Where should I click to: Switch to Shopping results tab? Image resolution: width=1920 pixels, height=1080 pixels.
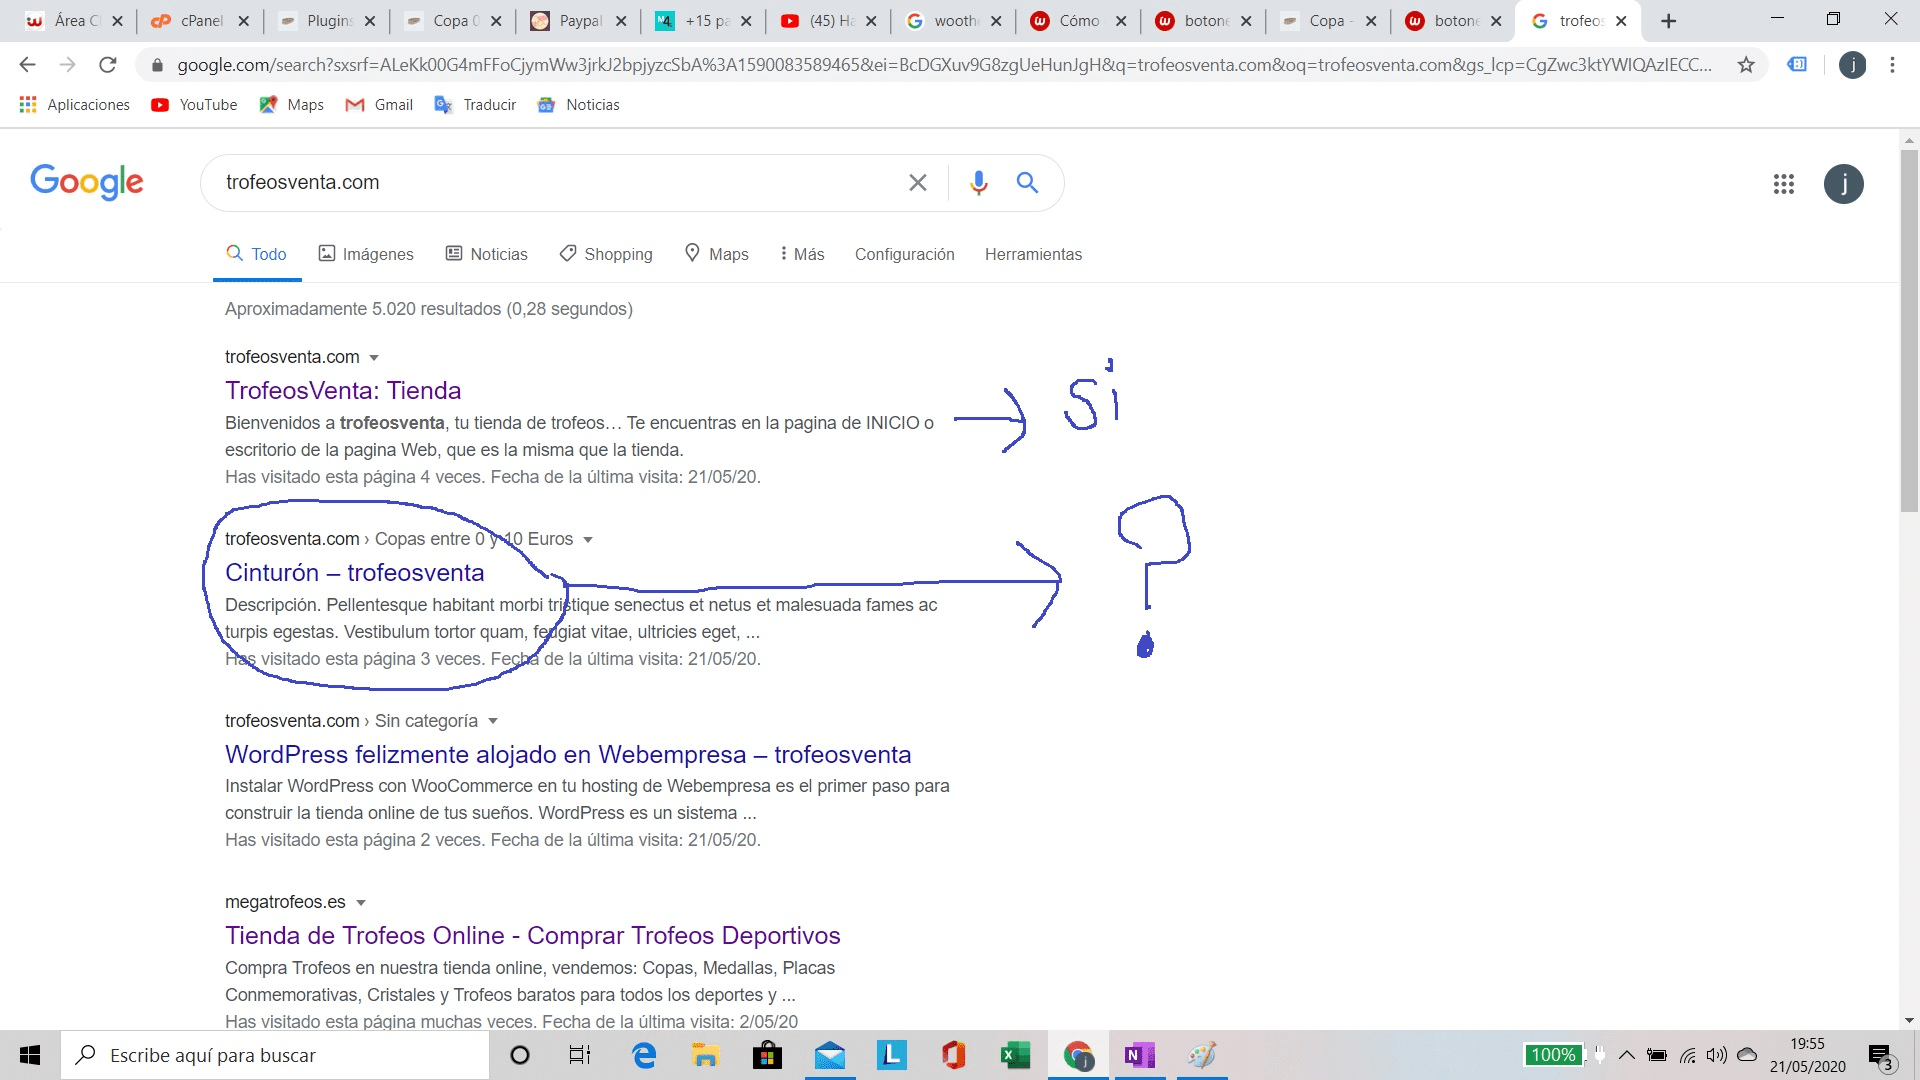click(606, 254)
